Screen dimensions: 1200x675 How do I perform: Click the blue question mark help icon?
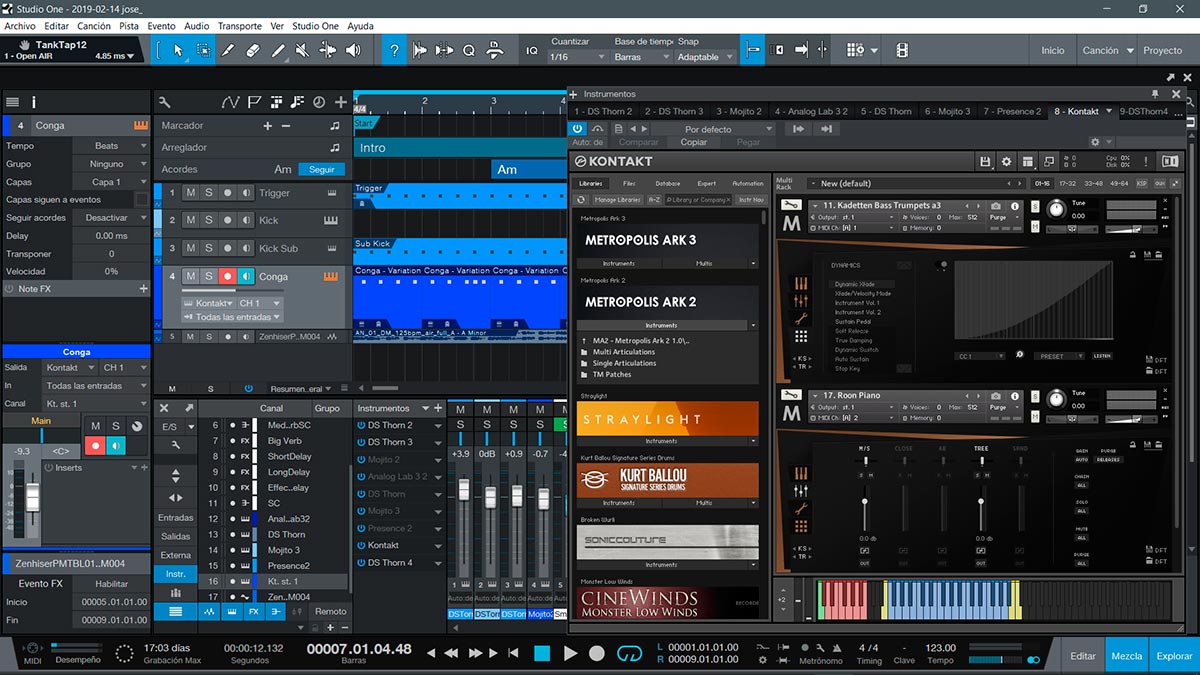coord(394,50)
